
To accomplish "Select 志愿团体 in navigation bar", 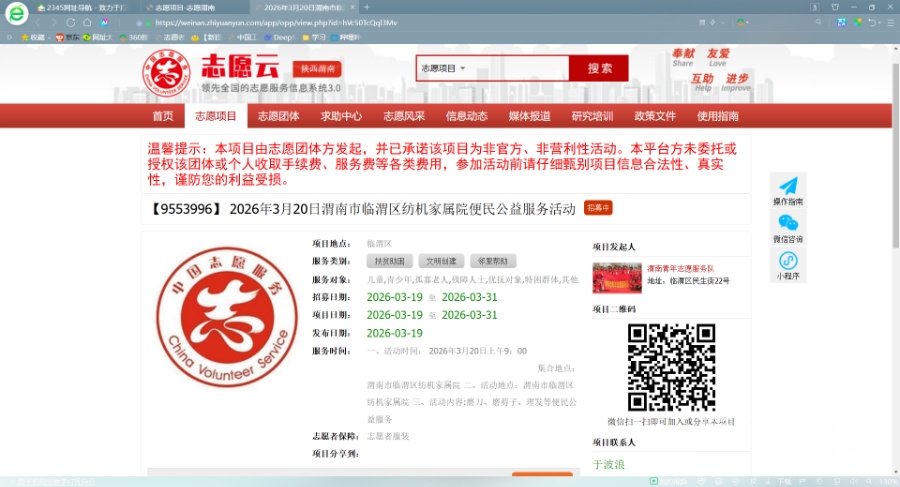I will [278, 116].
